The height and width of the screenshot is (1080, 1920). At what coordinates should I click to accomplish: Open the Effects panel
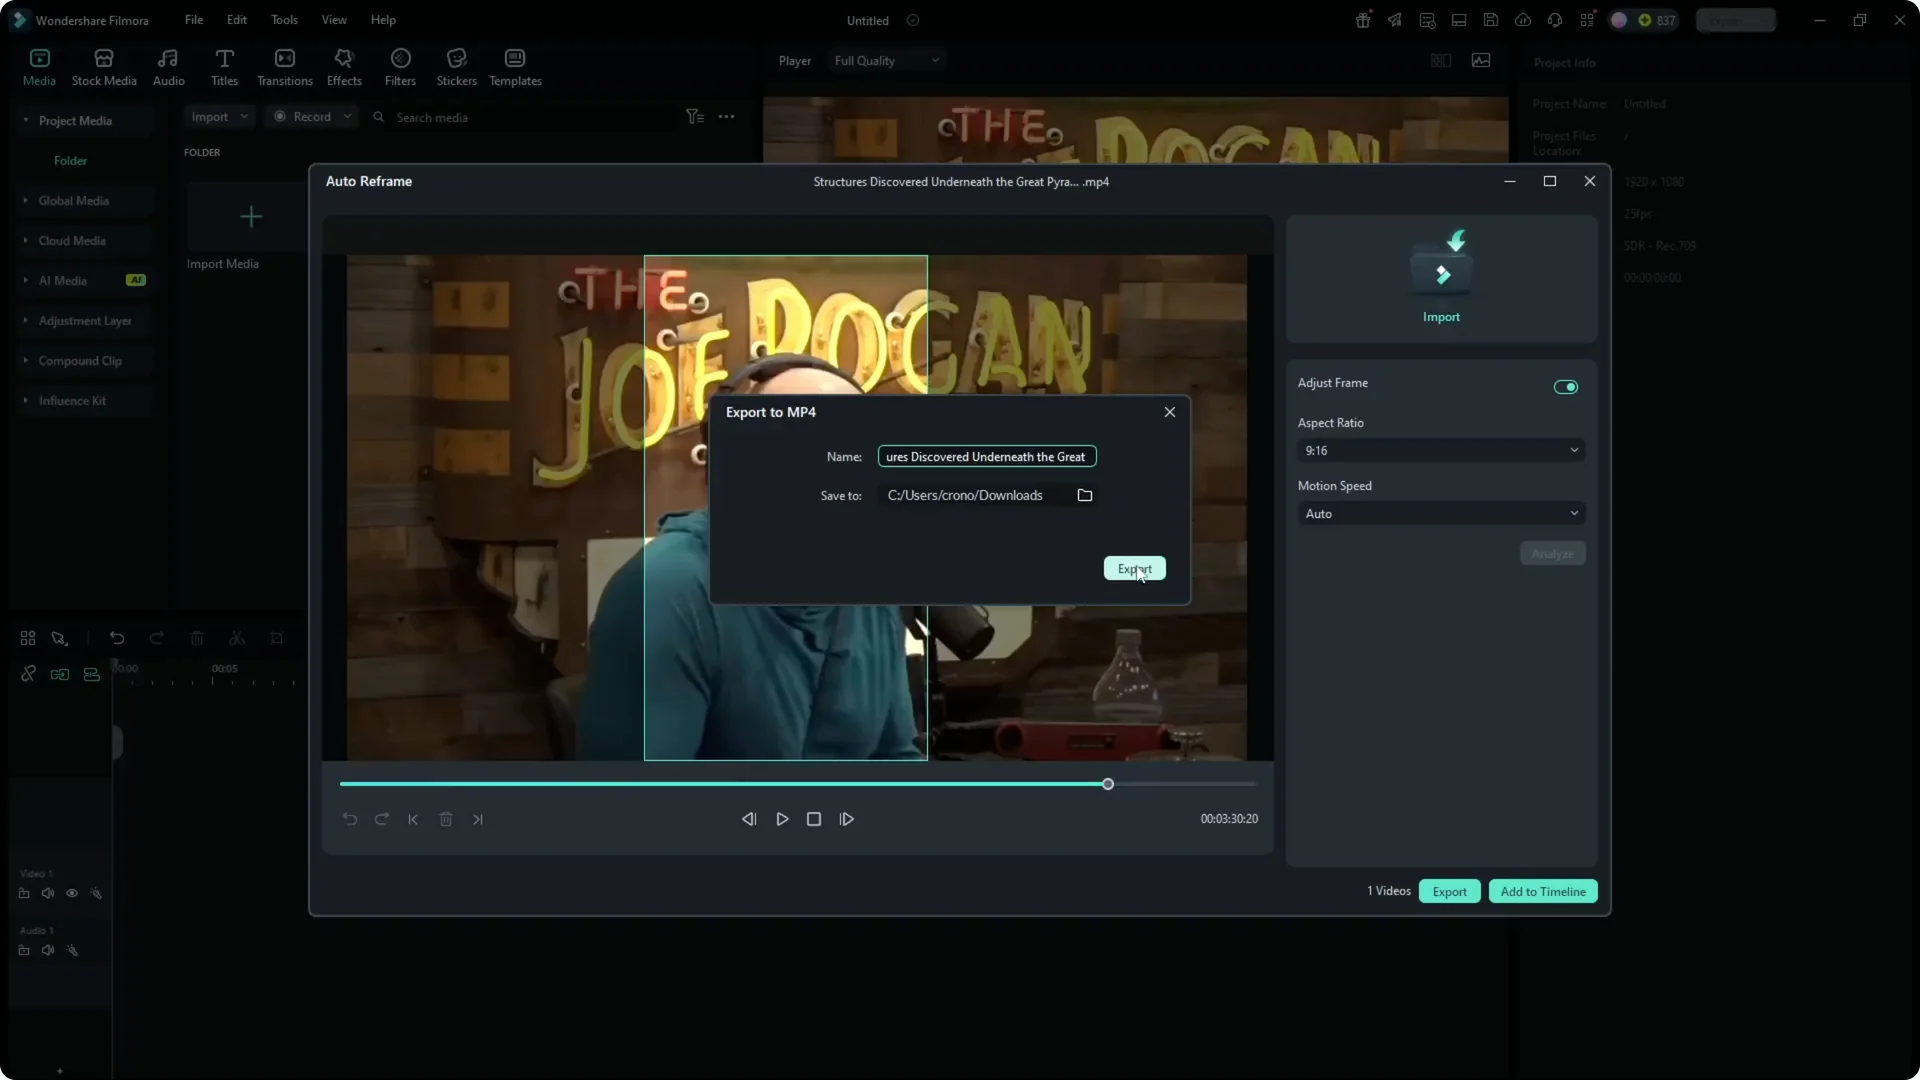click(x=344, y=66)
